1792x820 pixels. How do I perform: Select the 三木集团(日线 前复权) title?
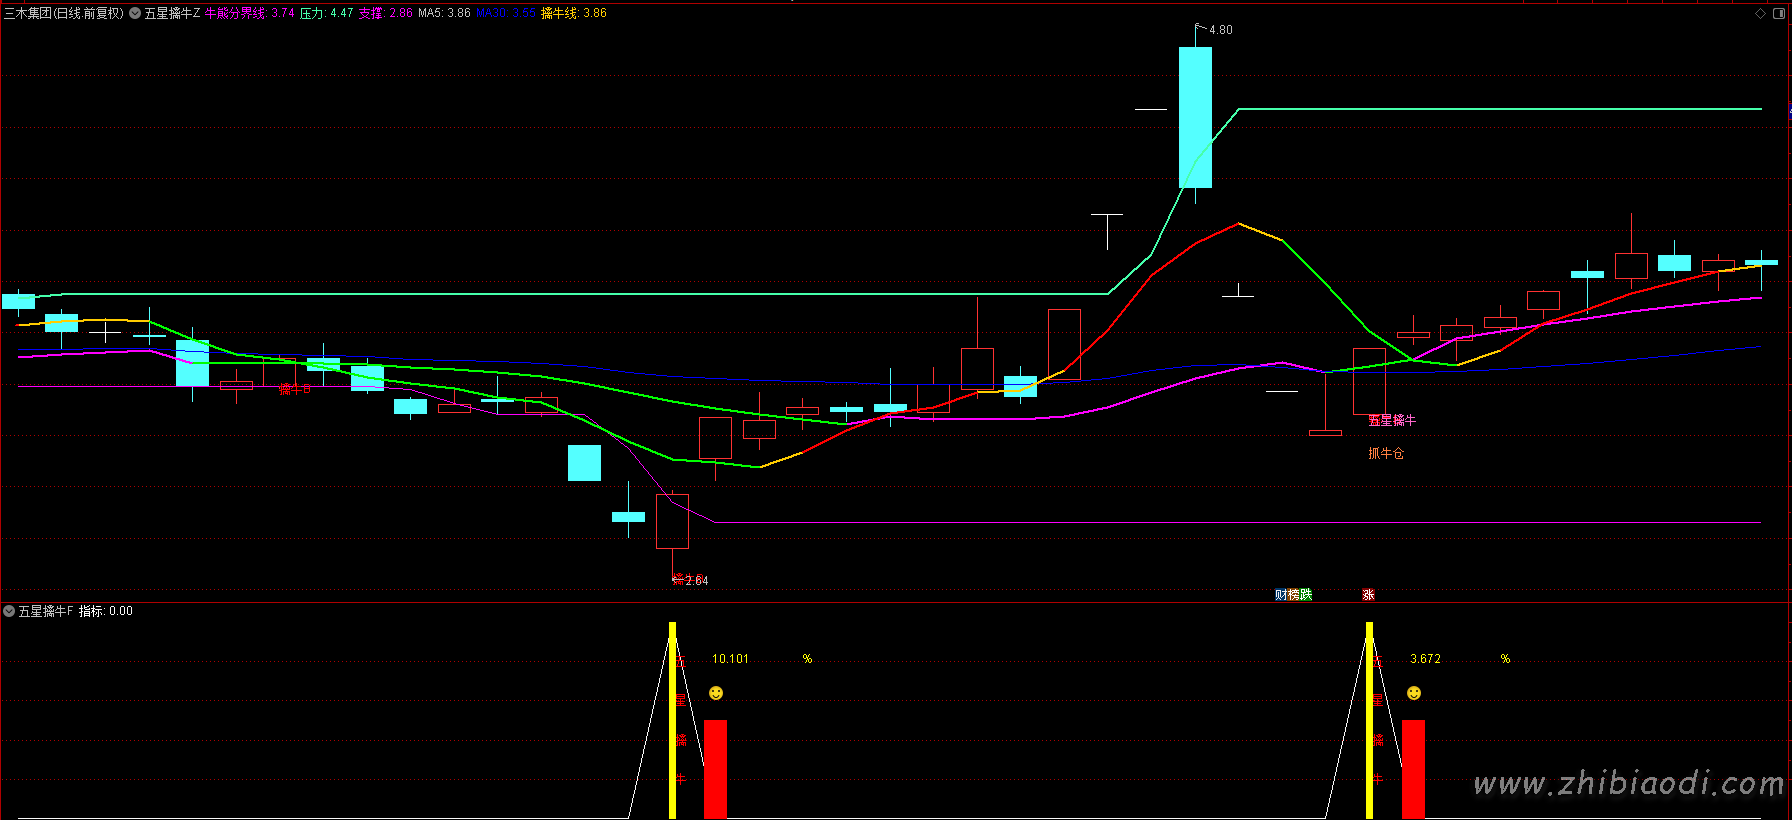click(64, 13)
